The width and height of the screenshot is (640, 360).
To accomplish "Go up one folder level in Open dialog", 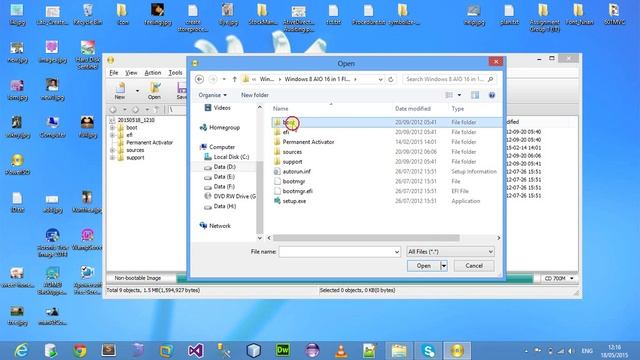I will point(234,79).
